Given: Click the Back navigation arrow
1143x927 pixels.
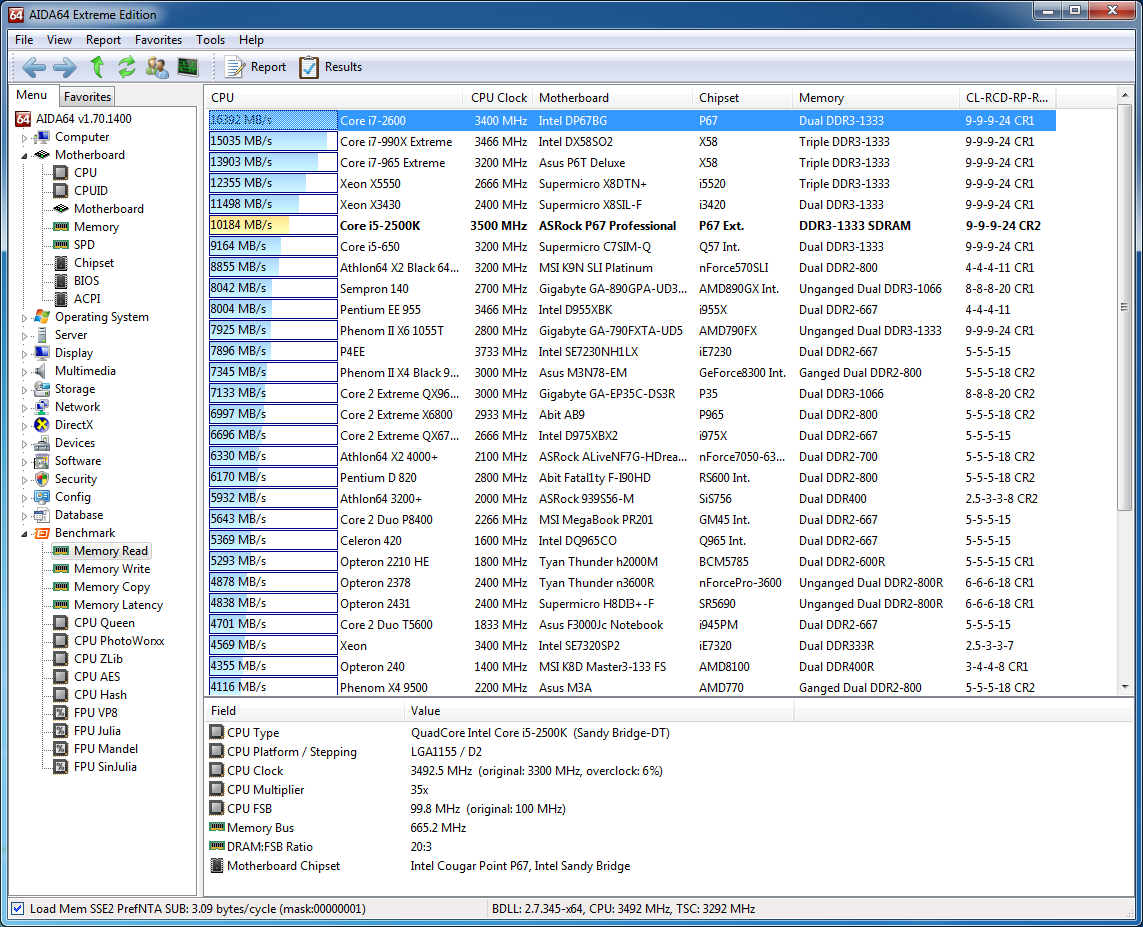Looking at the screenshot, I should pos(34,67).
